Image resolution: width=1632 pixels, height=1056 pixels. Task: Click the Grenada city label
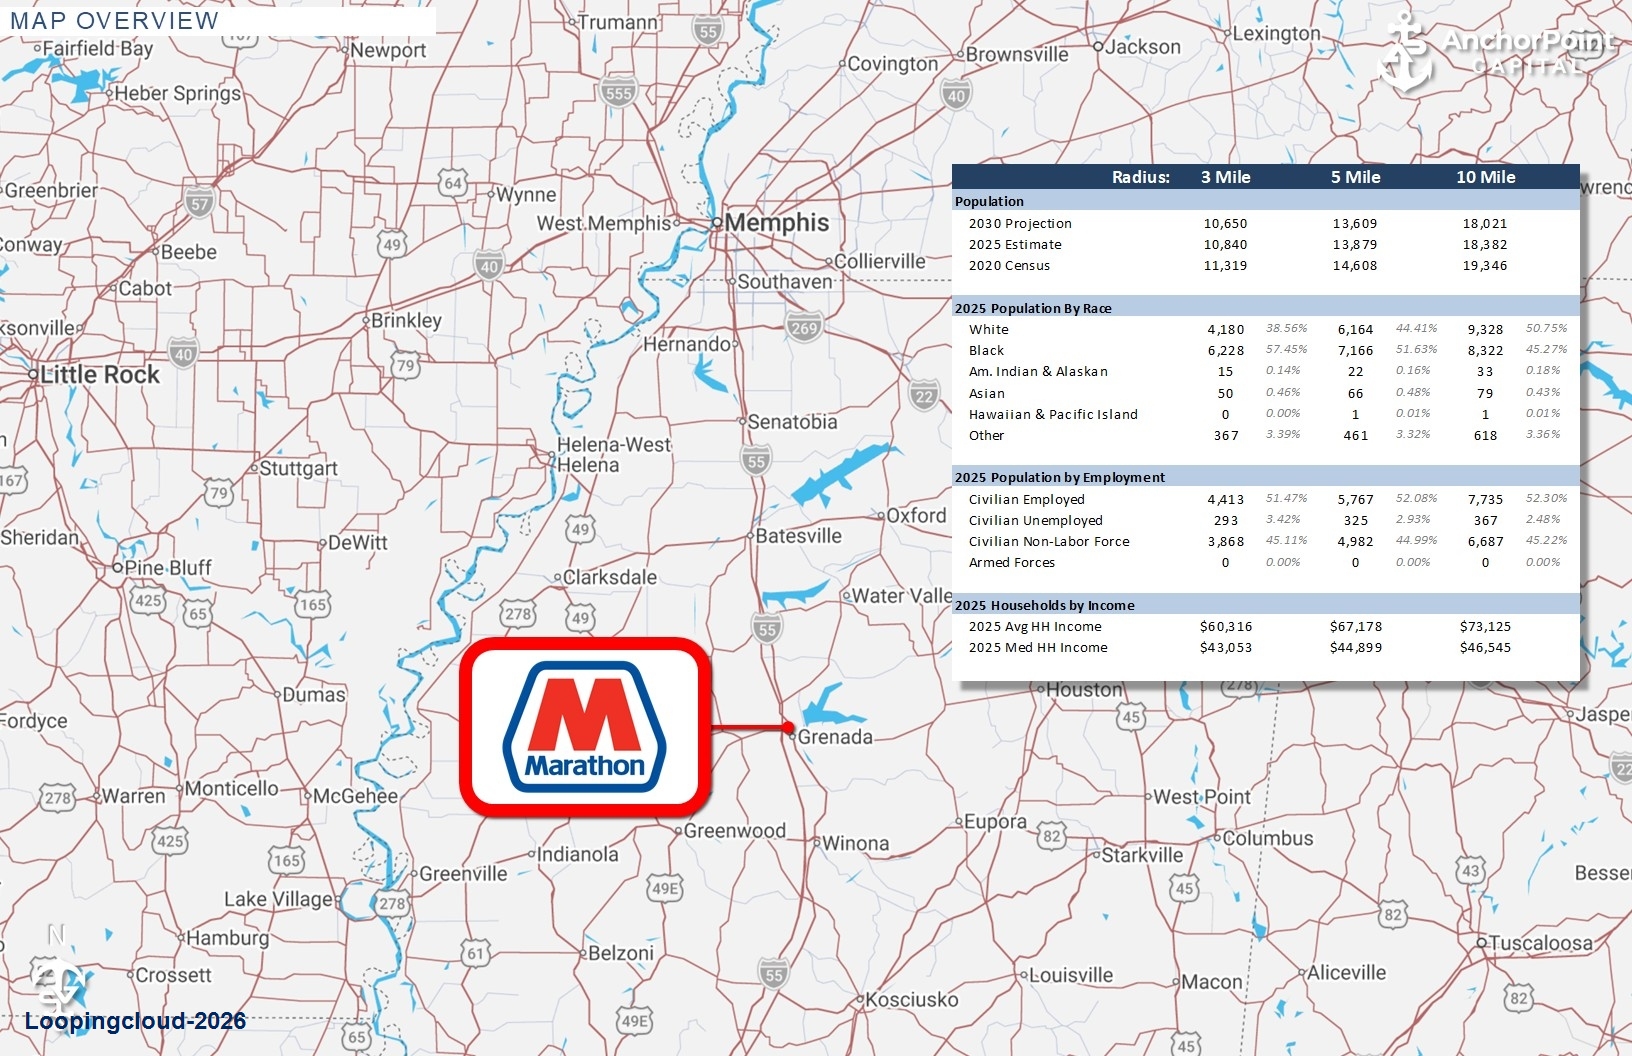tap(835, 737)
